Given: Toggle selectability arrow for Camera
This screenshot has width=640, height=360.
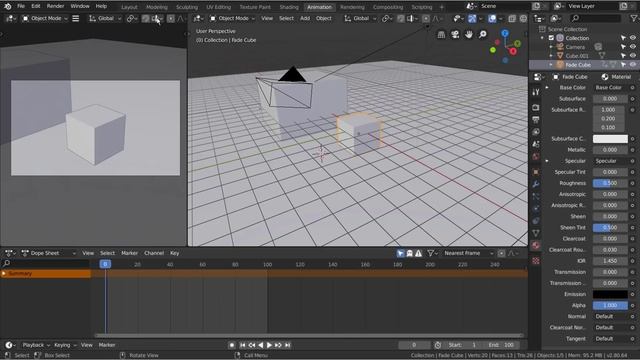Looking at the screenshot, I should 623,47.
